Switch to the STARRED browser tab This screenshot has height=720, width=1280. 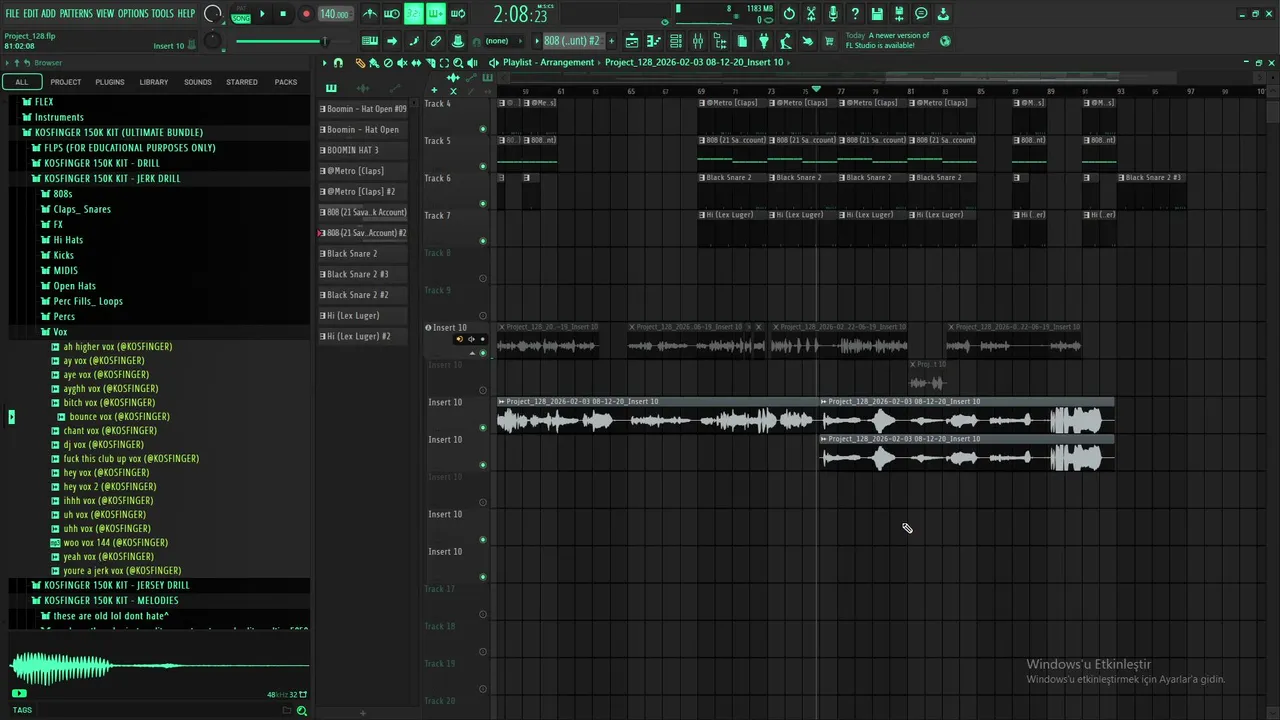[x=242, y=82]
